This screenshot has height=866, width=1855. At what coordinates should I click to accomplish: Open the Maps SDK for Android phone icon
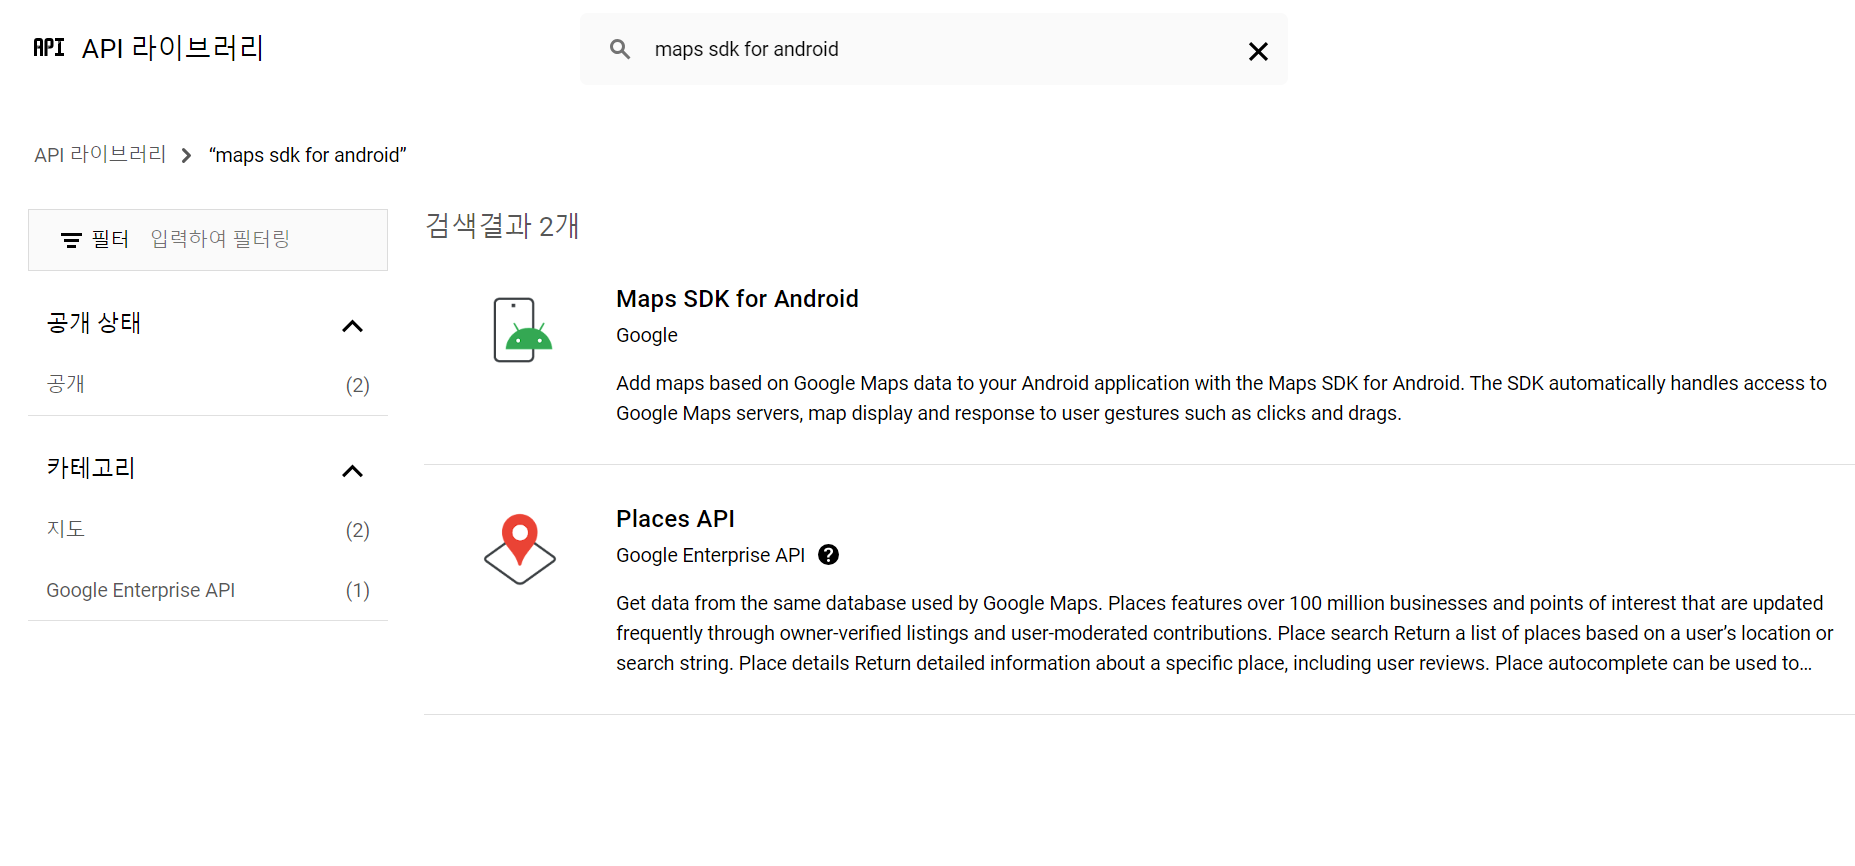coord(520,330)
